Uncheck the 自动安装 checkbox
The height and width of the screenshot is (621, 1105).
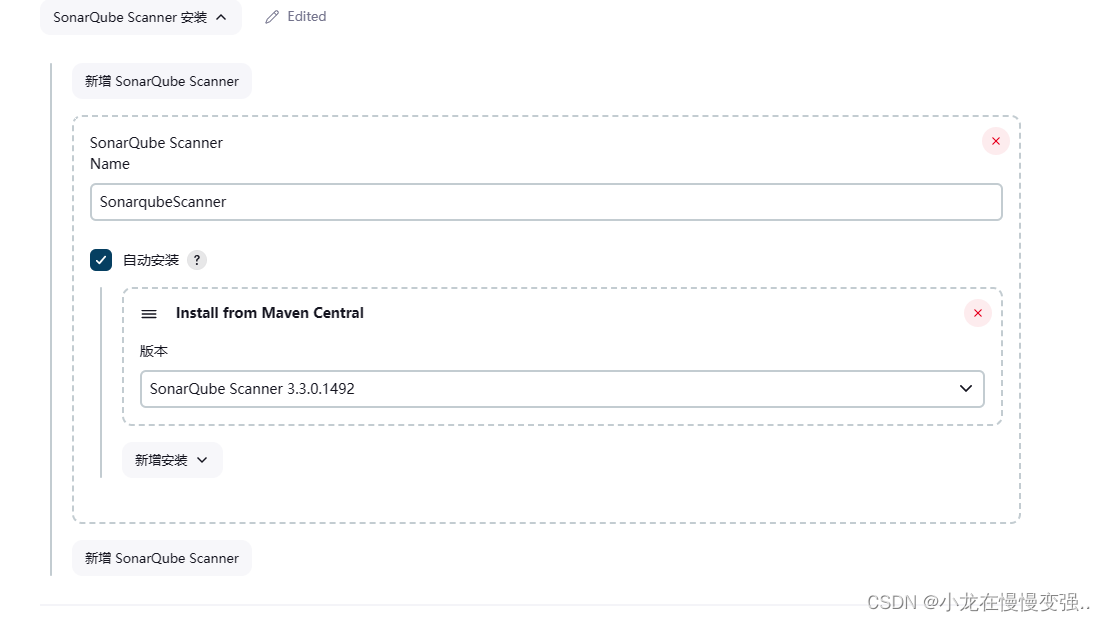pos(101,260)
